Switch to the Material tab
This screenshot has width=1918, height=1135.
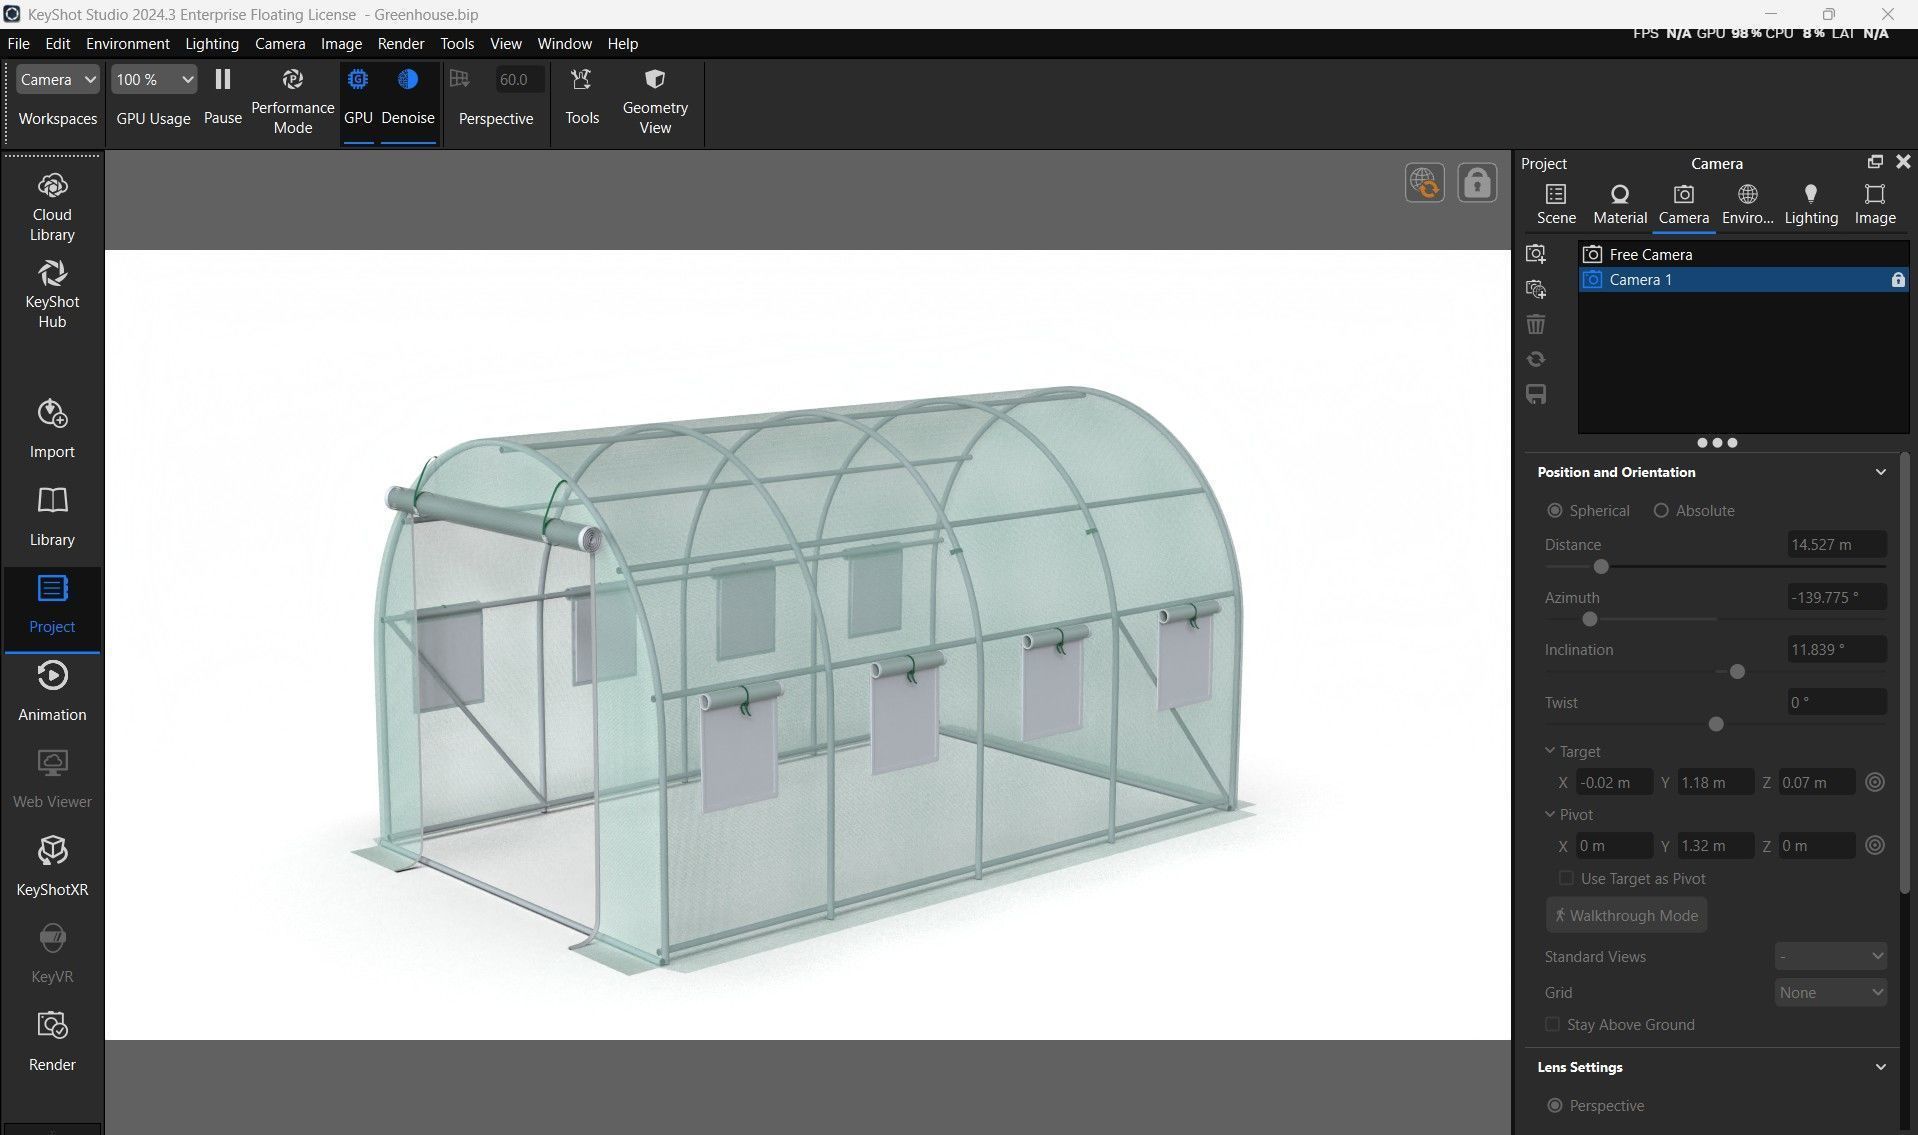(x=1620, y=204)
